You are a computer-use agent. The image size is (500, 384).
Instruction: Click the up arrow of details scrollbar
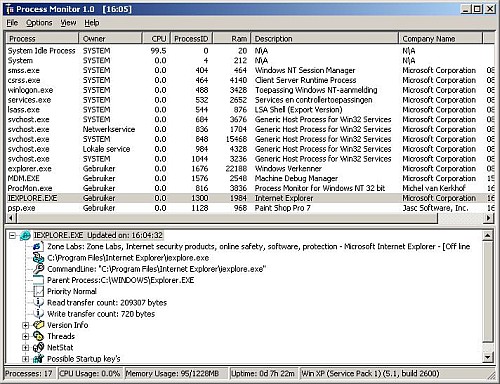coord(488,235)
